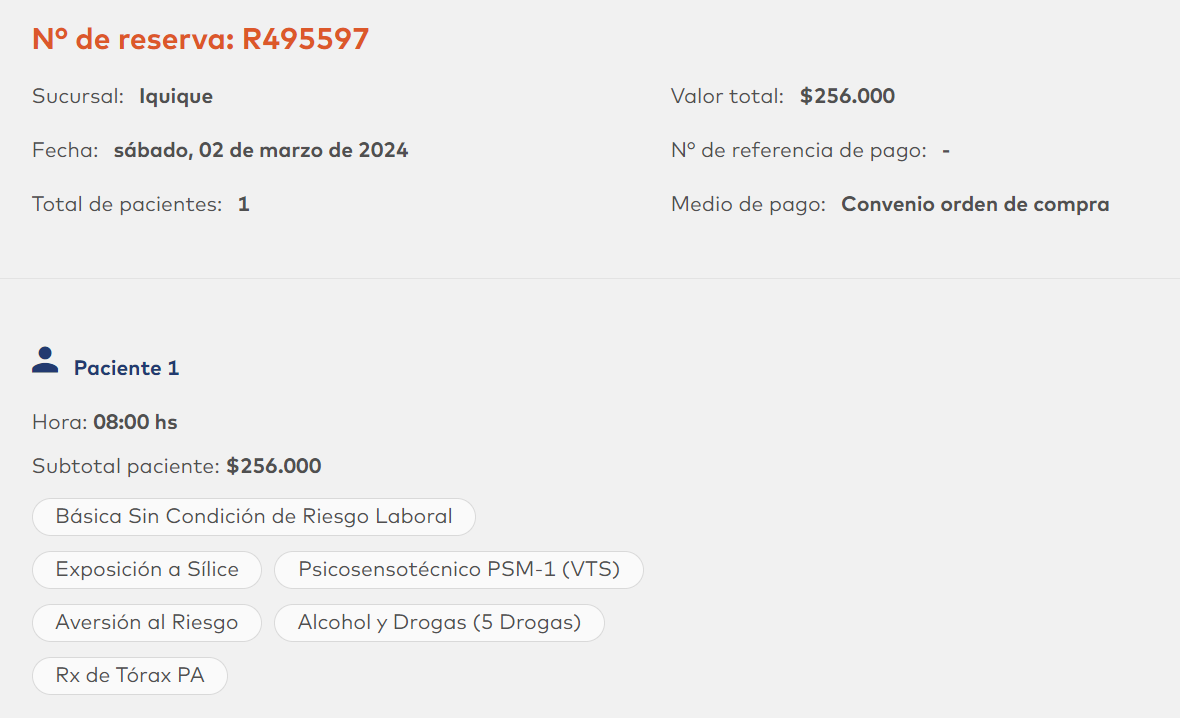1180x718 pixels.
Task: Click the Total de pacientes label
Action: 127,205
